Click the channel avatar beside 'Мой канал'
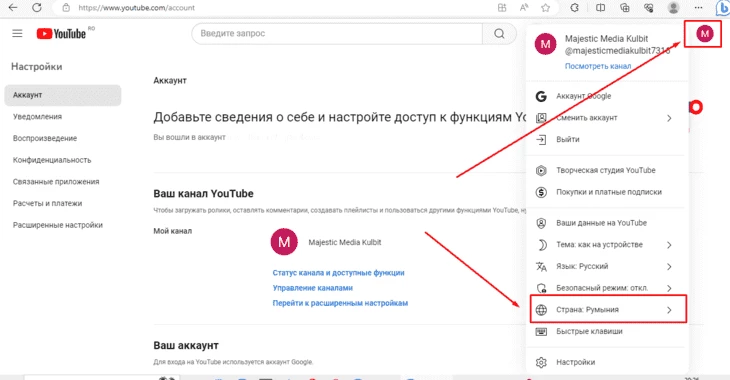This screenshot has width=730, height=380. (284, 242)
